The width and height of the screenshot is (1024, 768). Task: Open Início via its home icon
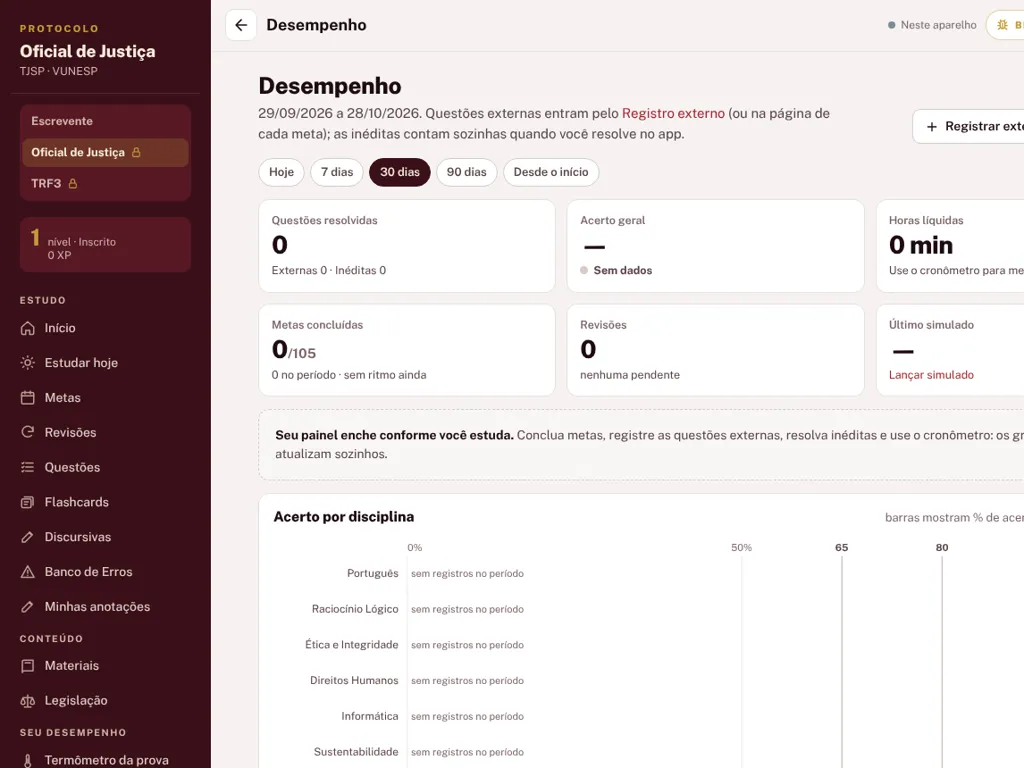click(x=27, y=328)
